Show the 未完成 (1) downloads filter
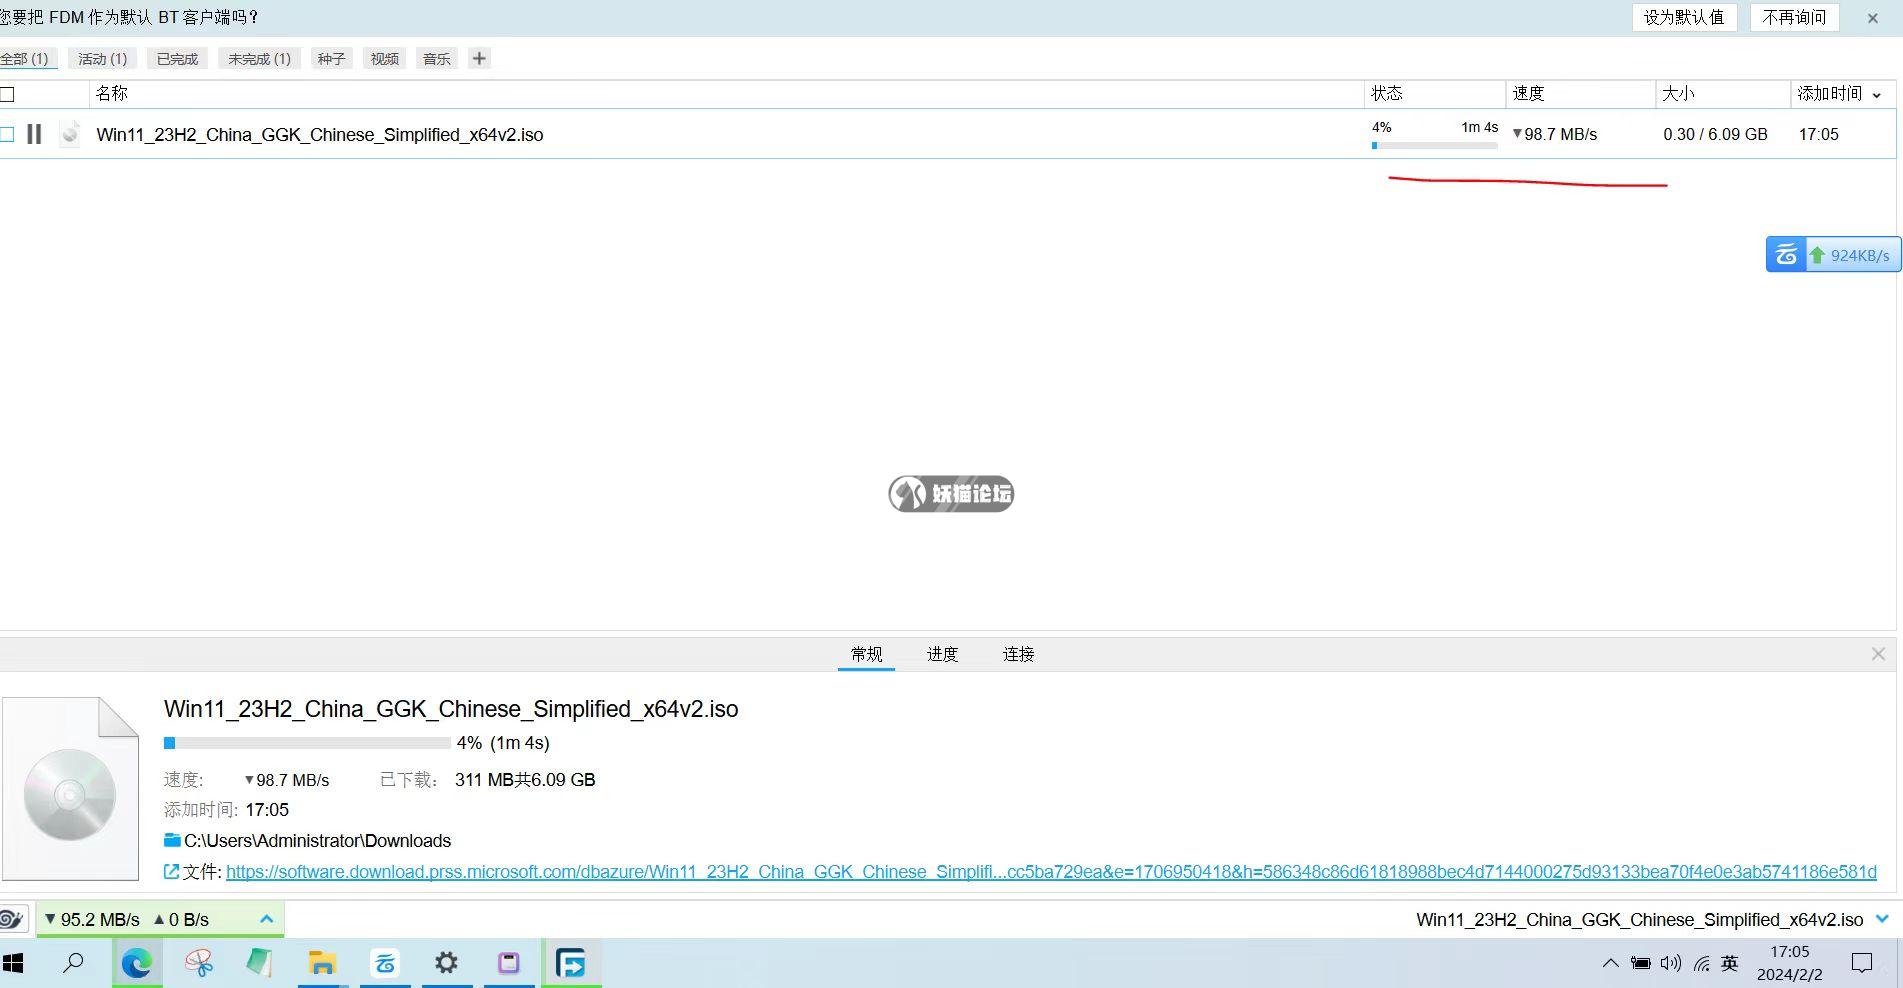Screen dimensions: 1903x988 point(259,59)
